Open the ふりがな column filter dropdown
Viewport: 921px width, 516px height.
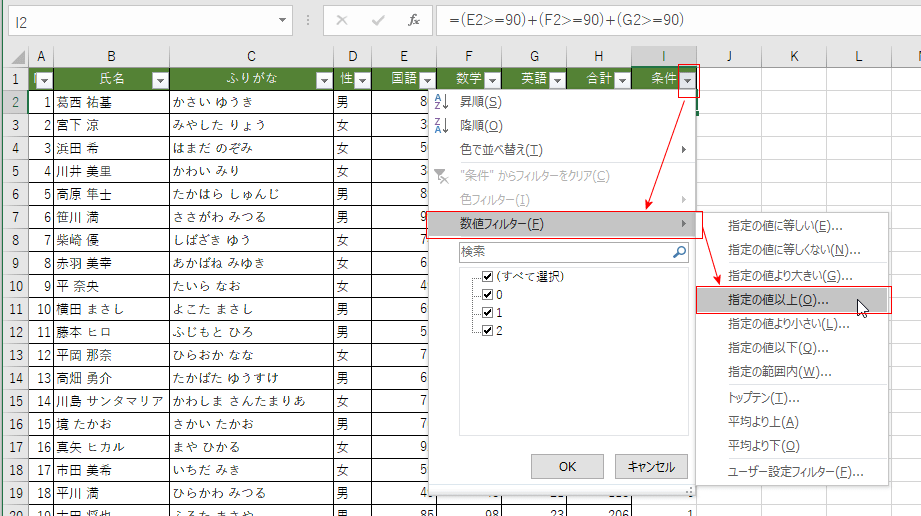click(x=324, y=81)
